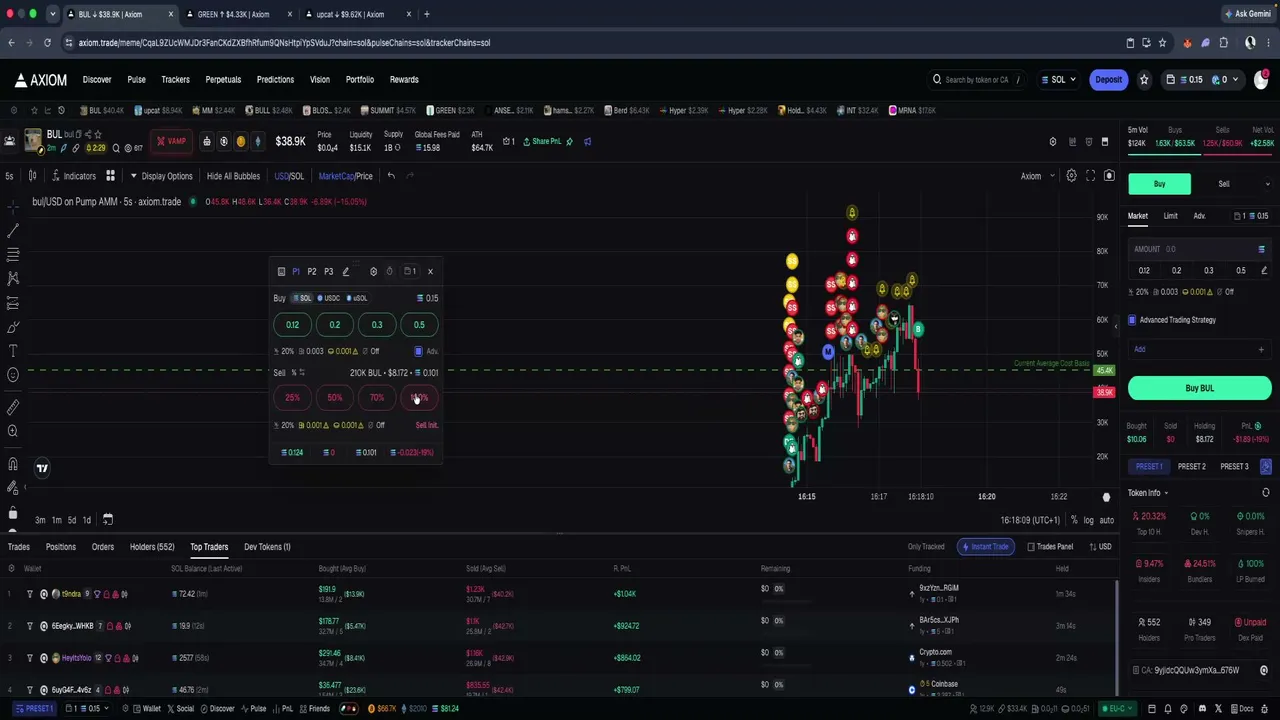Focus the token search field
This screenshot has height=720, width=1280.
[x=977, y=80]
